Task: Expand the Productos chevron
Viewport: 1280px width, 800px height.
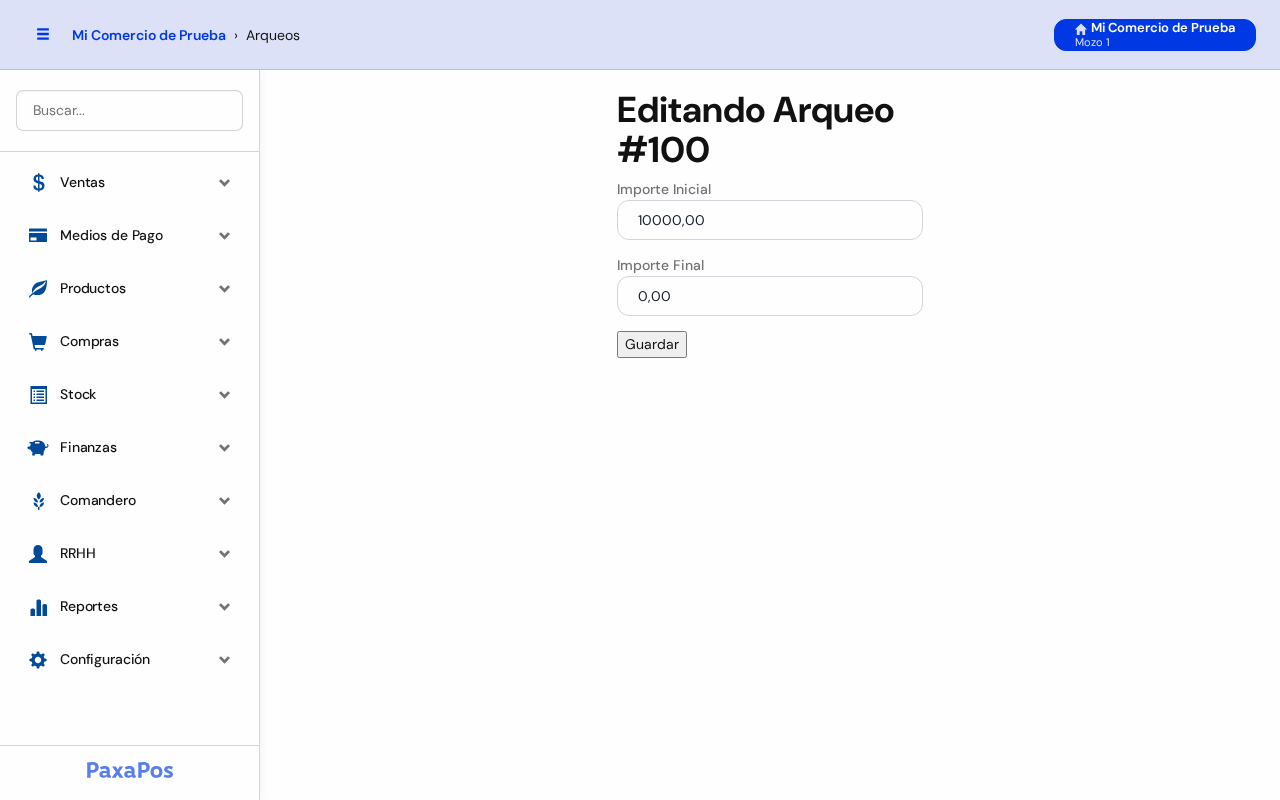Action: 225,288
